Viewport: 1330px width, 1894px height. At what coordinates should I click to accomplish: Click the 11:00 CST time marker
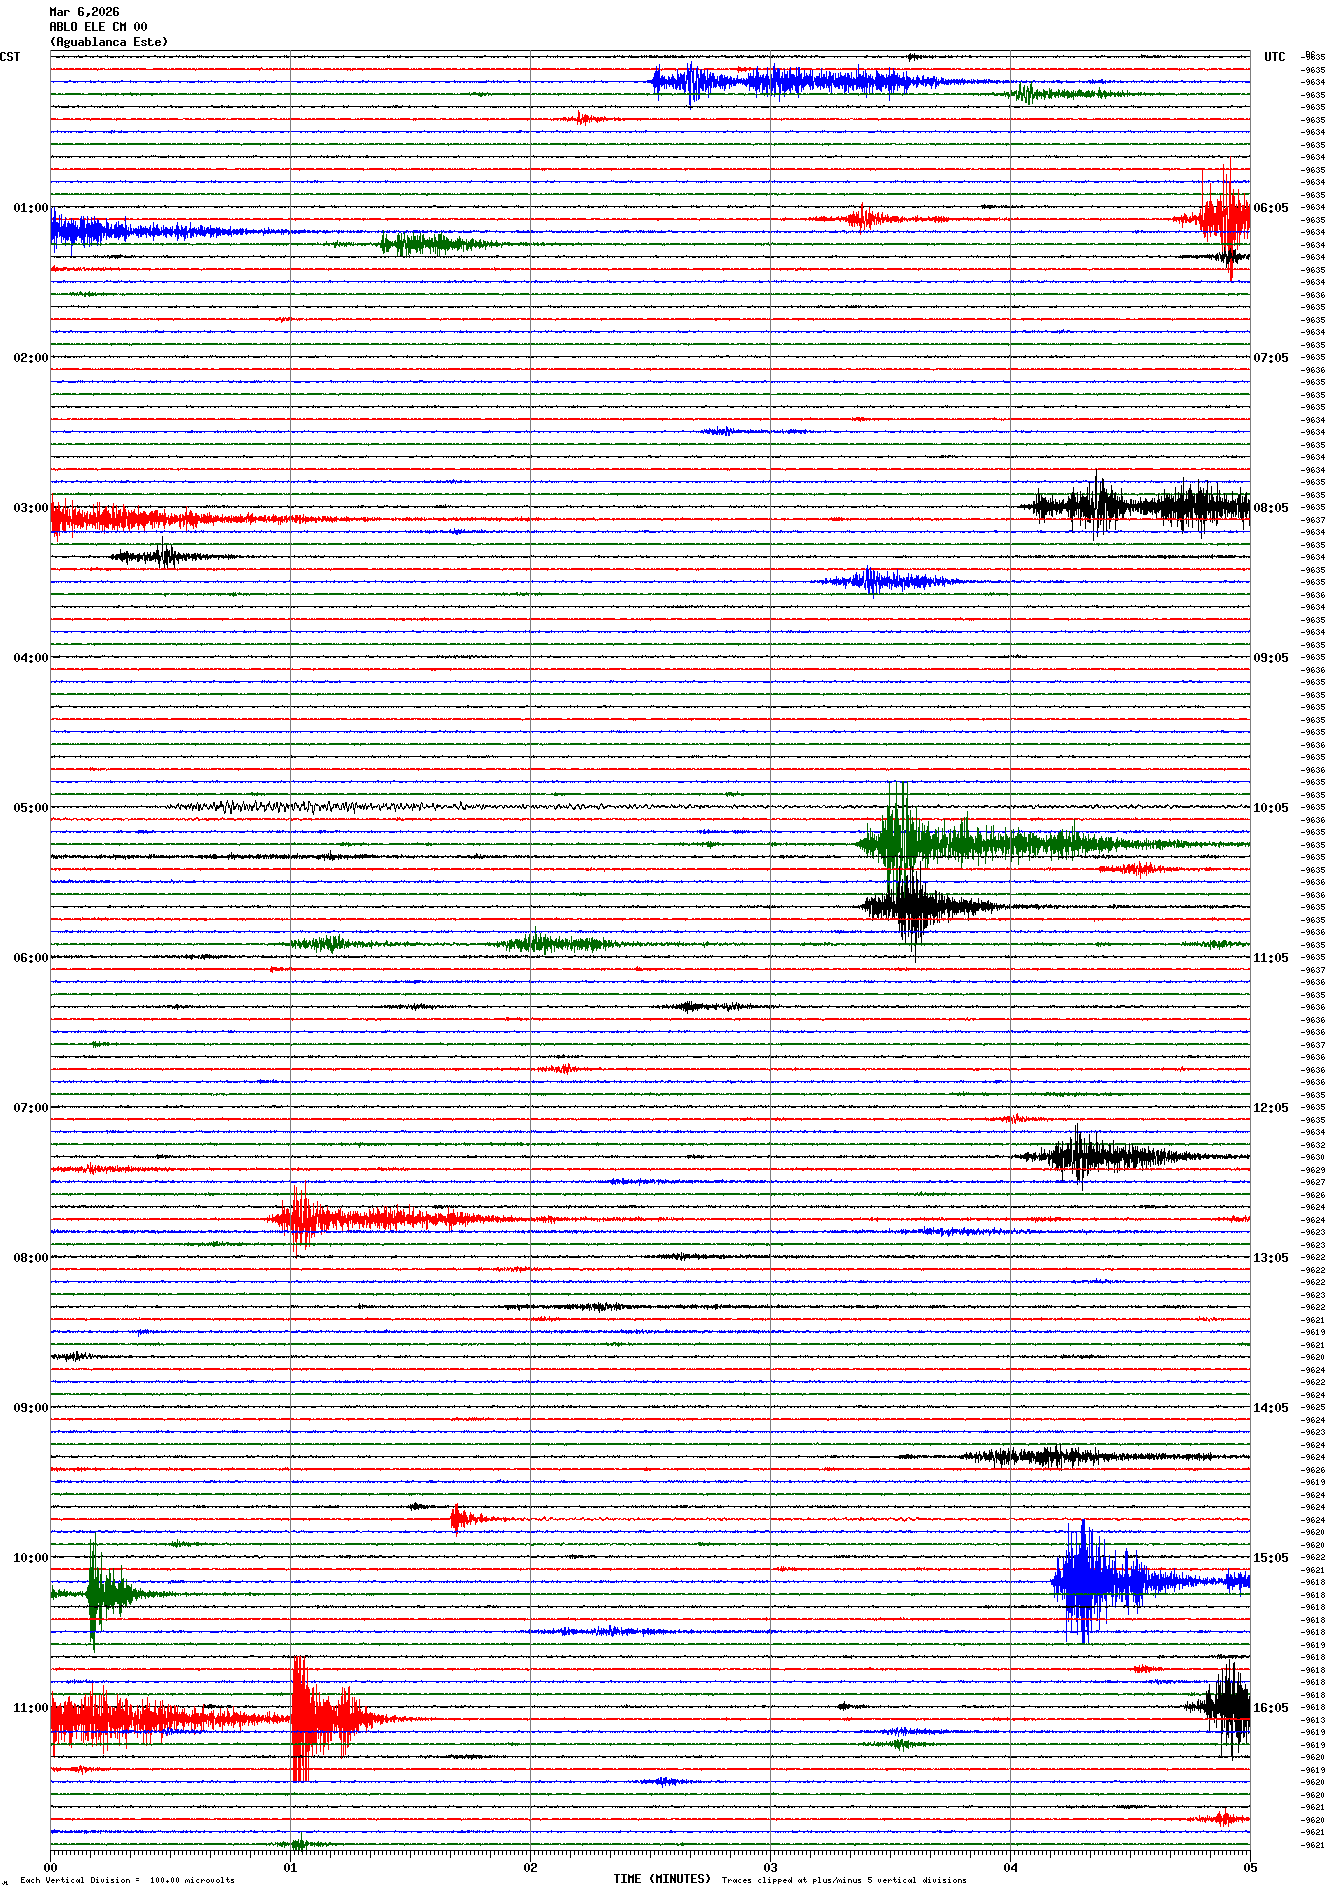coord(30,1708)
